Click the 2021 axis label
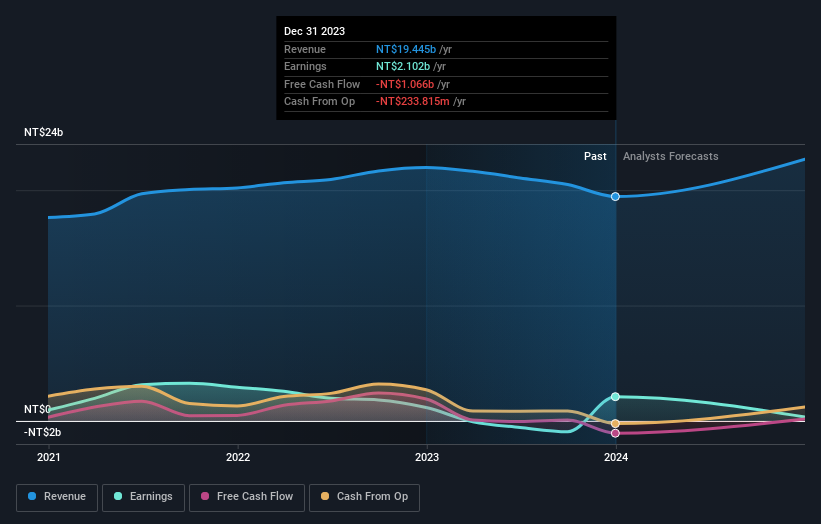The height and width of the screenshot is (524, 821). [49, 458]
